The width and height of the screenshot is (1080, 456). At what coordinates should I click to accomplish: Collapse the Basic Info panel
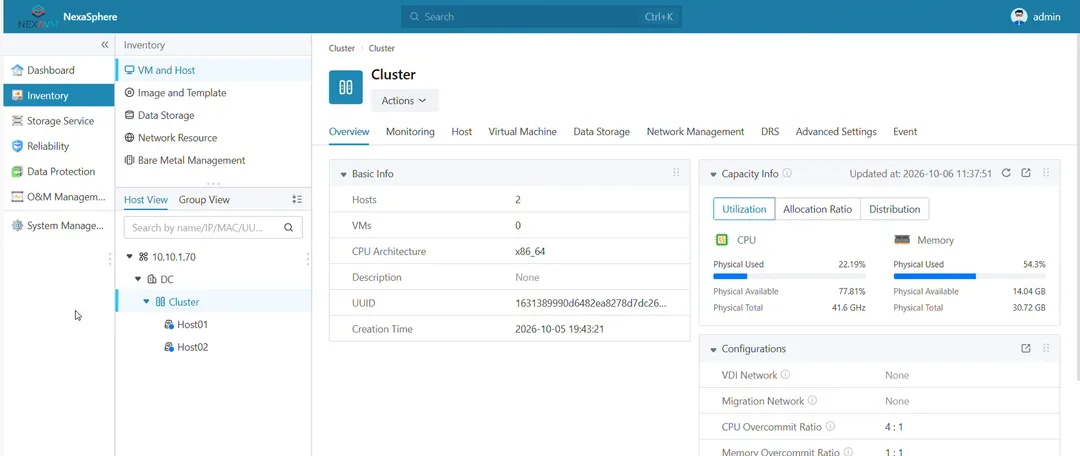coord(343,174)
